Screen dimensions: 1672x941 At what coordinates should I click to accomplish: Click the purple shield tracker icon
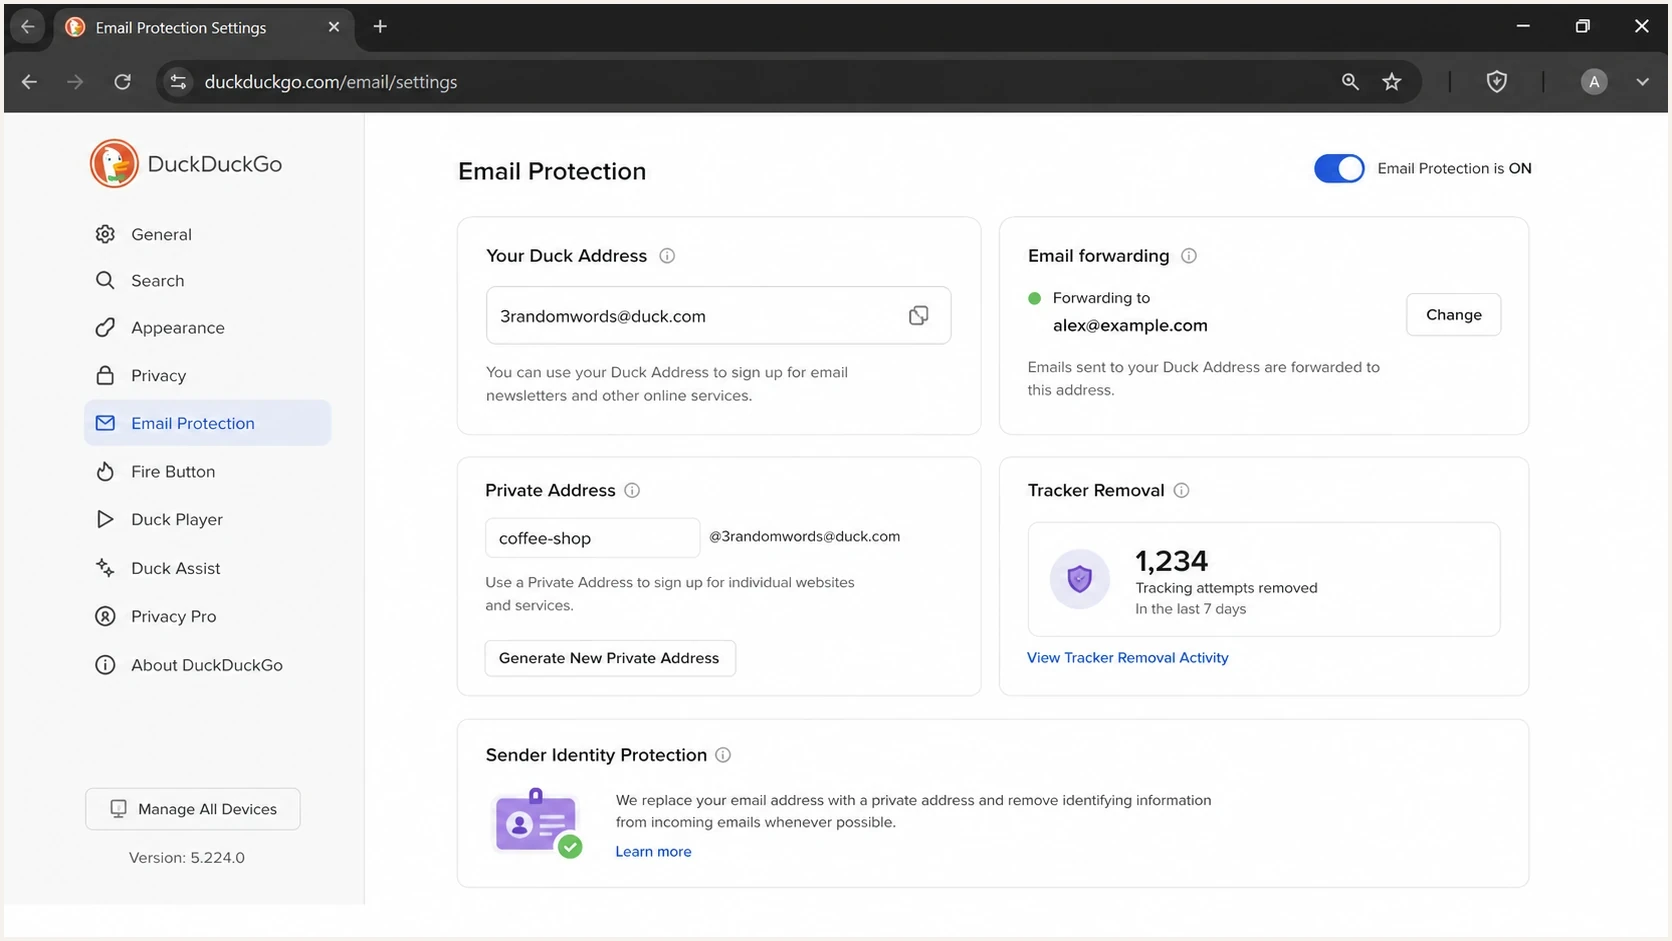tap(1079, 579)
